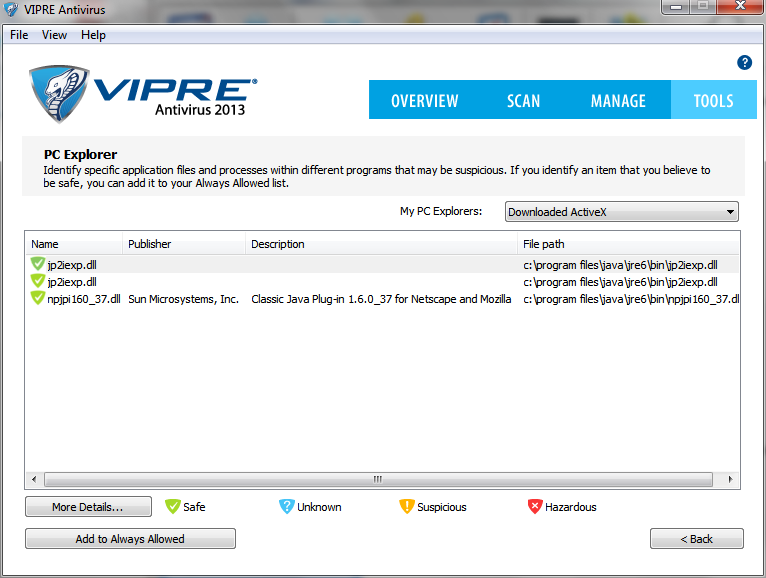Open the View menu
Screen dimensions: 766x578
tap(54, 35)
